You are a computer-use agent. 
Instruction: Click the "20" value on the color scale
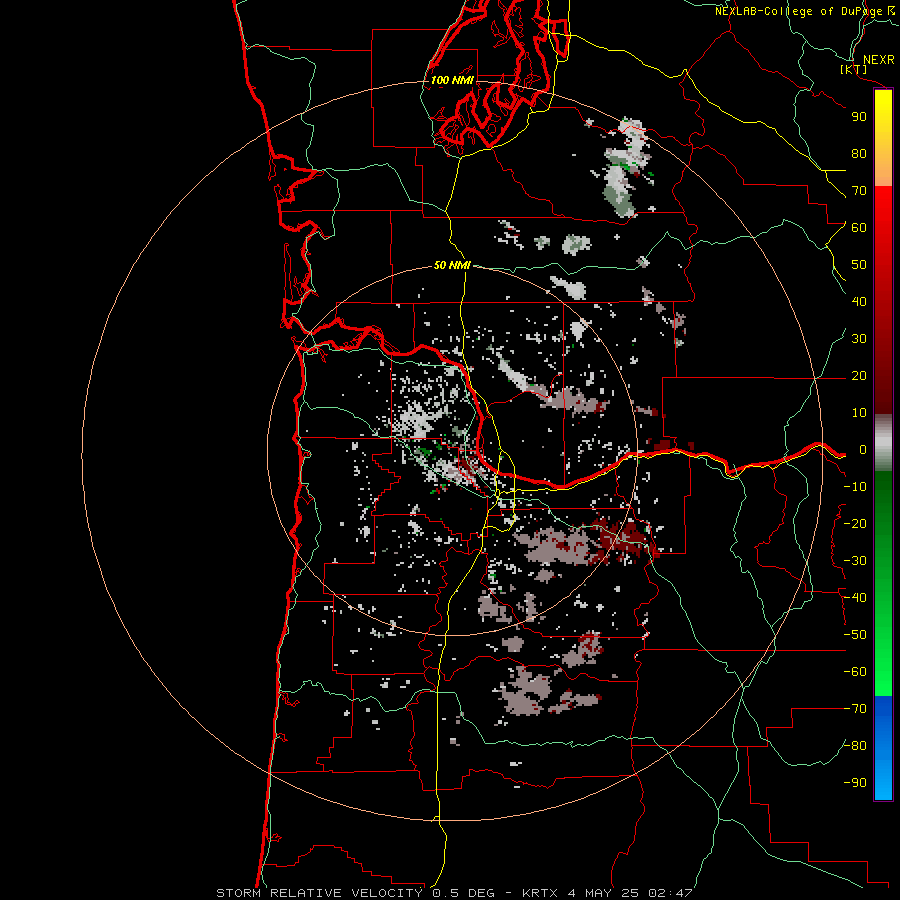(859, 376)
